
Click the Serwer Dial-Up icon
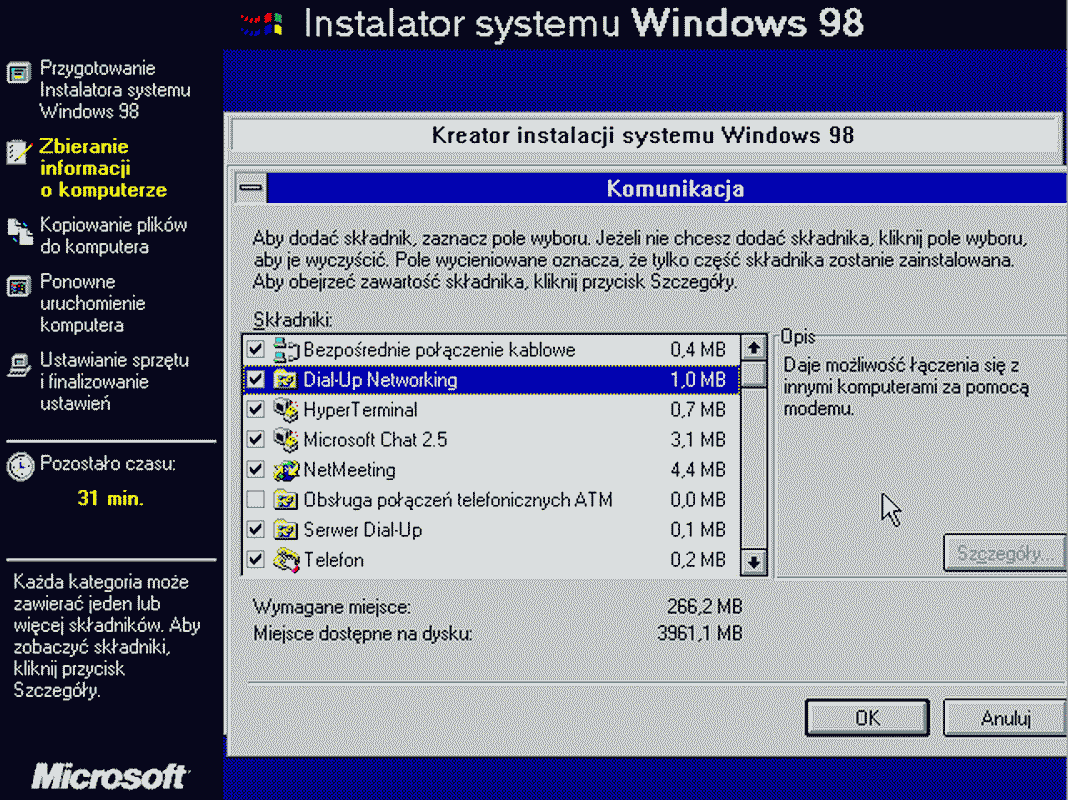pos(285,530)
